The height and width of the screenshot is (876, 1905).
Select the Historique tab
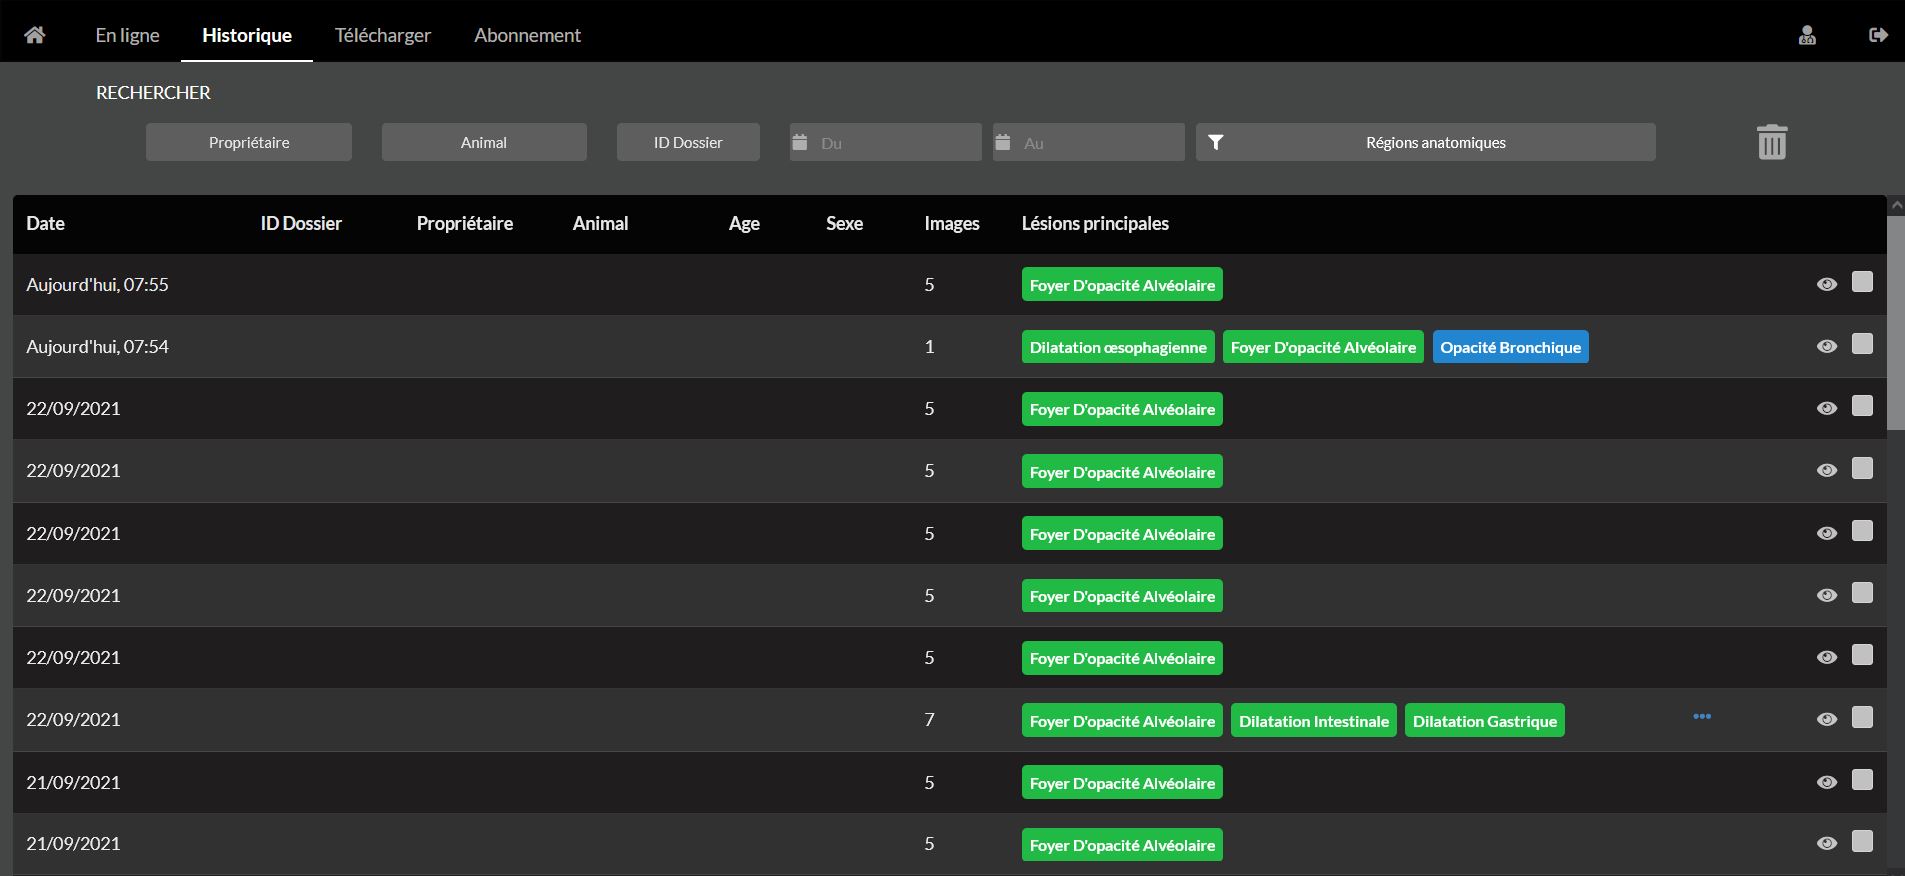point(247,35)
